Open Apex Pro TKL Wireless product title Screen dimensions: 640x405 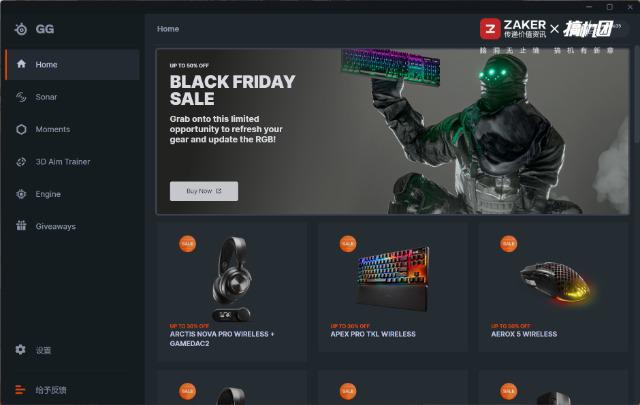click(x=373, y=334)
